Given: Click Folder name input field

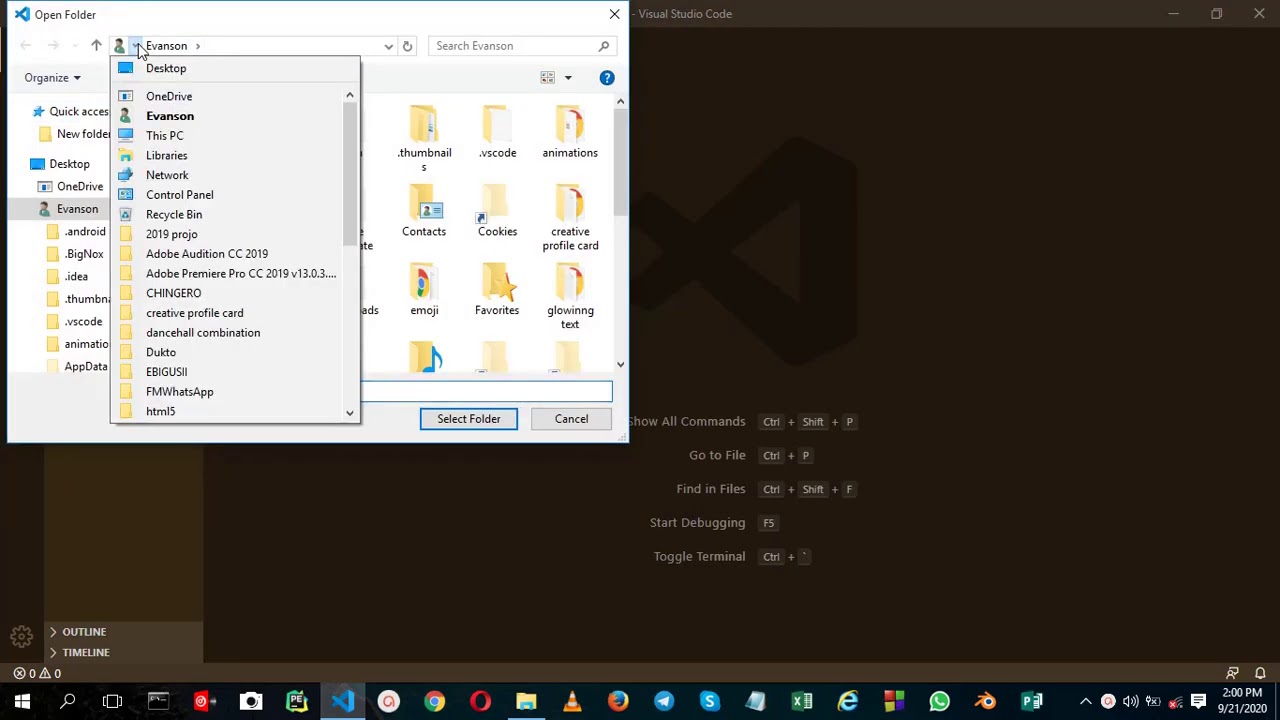Looking at the screenshot, I should click(486, 391).
